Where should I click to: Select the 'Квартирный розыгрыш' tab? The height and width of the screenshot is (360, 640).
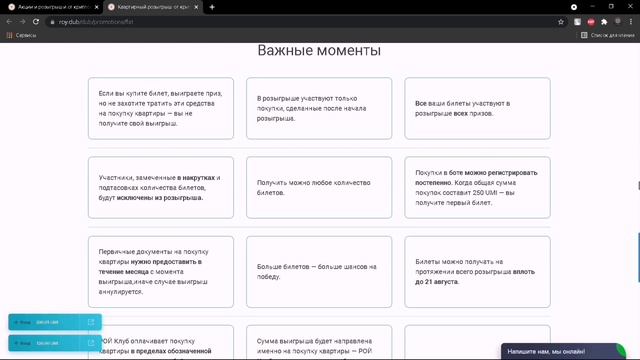tap(153, 7)
